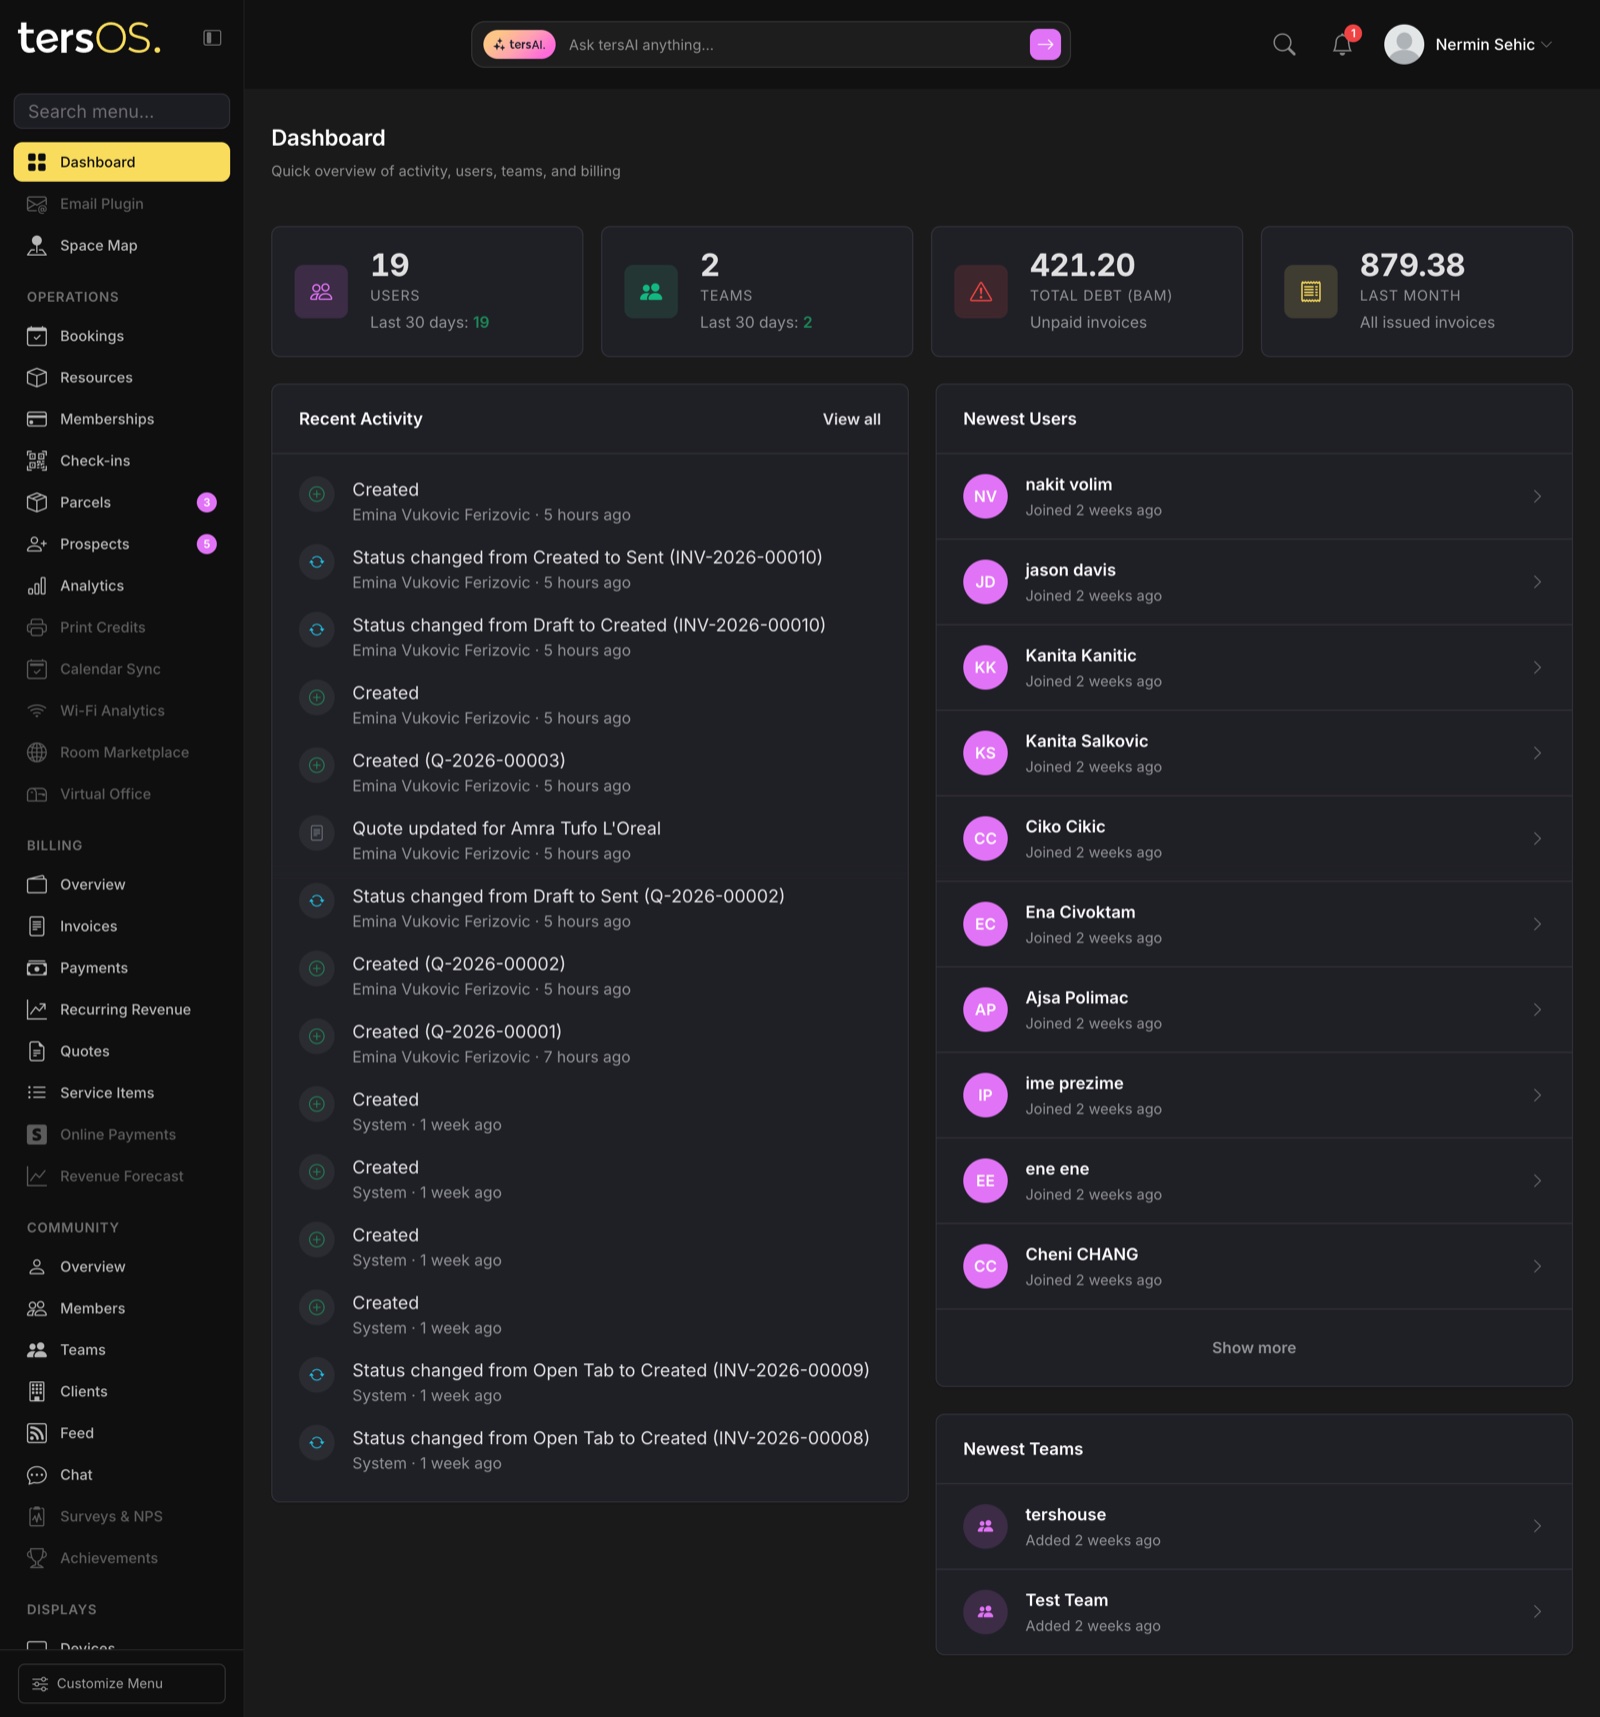The image size is (1600, 1717).
Task: Open the Chat section
Action: pos(80,1474)
